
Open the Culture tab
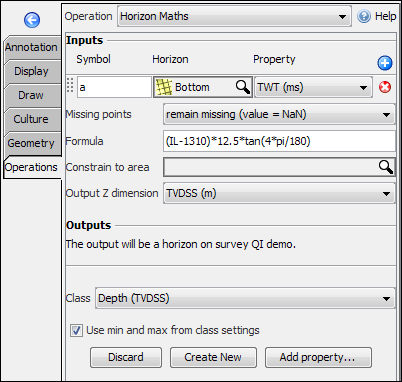[32, 119]
